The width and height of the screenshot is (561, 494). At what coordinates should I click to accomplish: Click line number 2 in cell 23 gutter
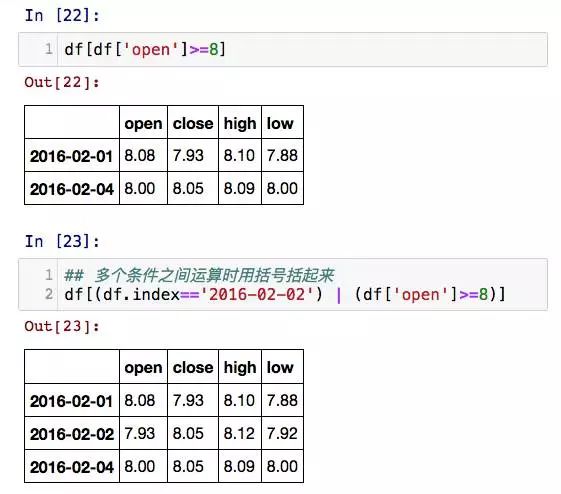tap(49, 294)
